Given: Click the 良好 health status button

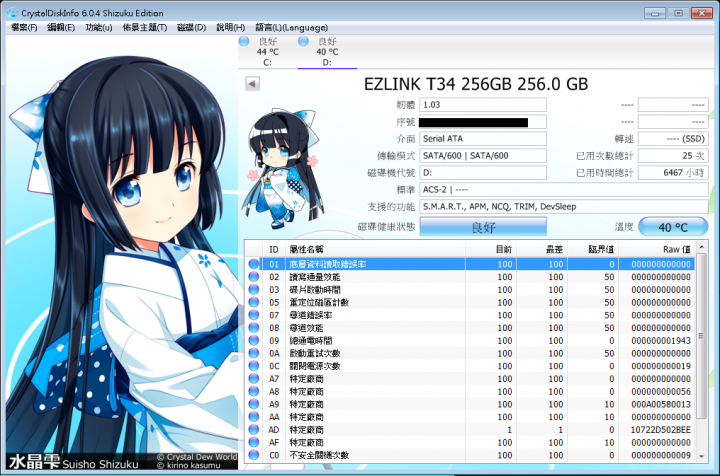Looking at the screenshot, I should tap(483, 227).
